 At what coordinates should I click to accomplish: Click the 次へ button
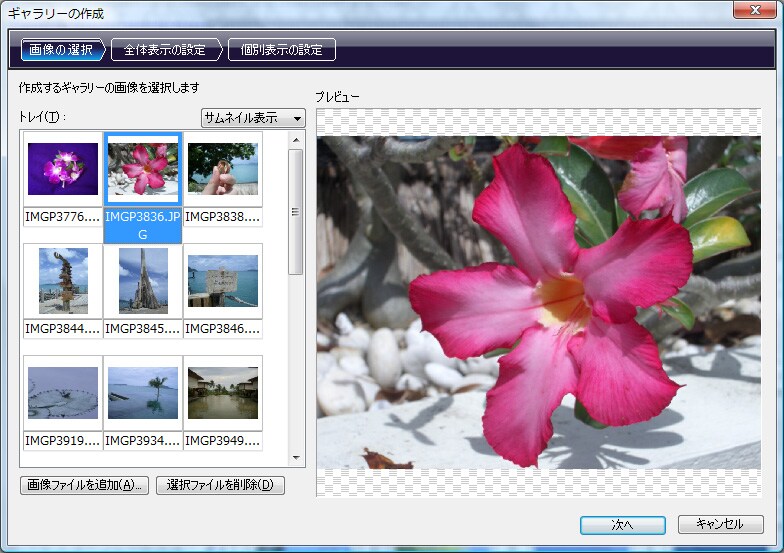622,524
